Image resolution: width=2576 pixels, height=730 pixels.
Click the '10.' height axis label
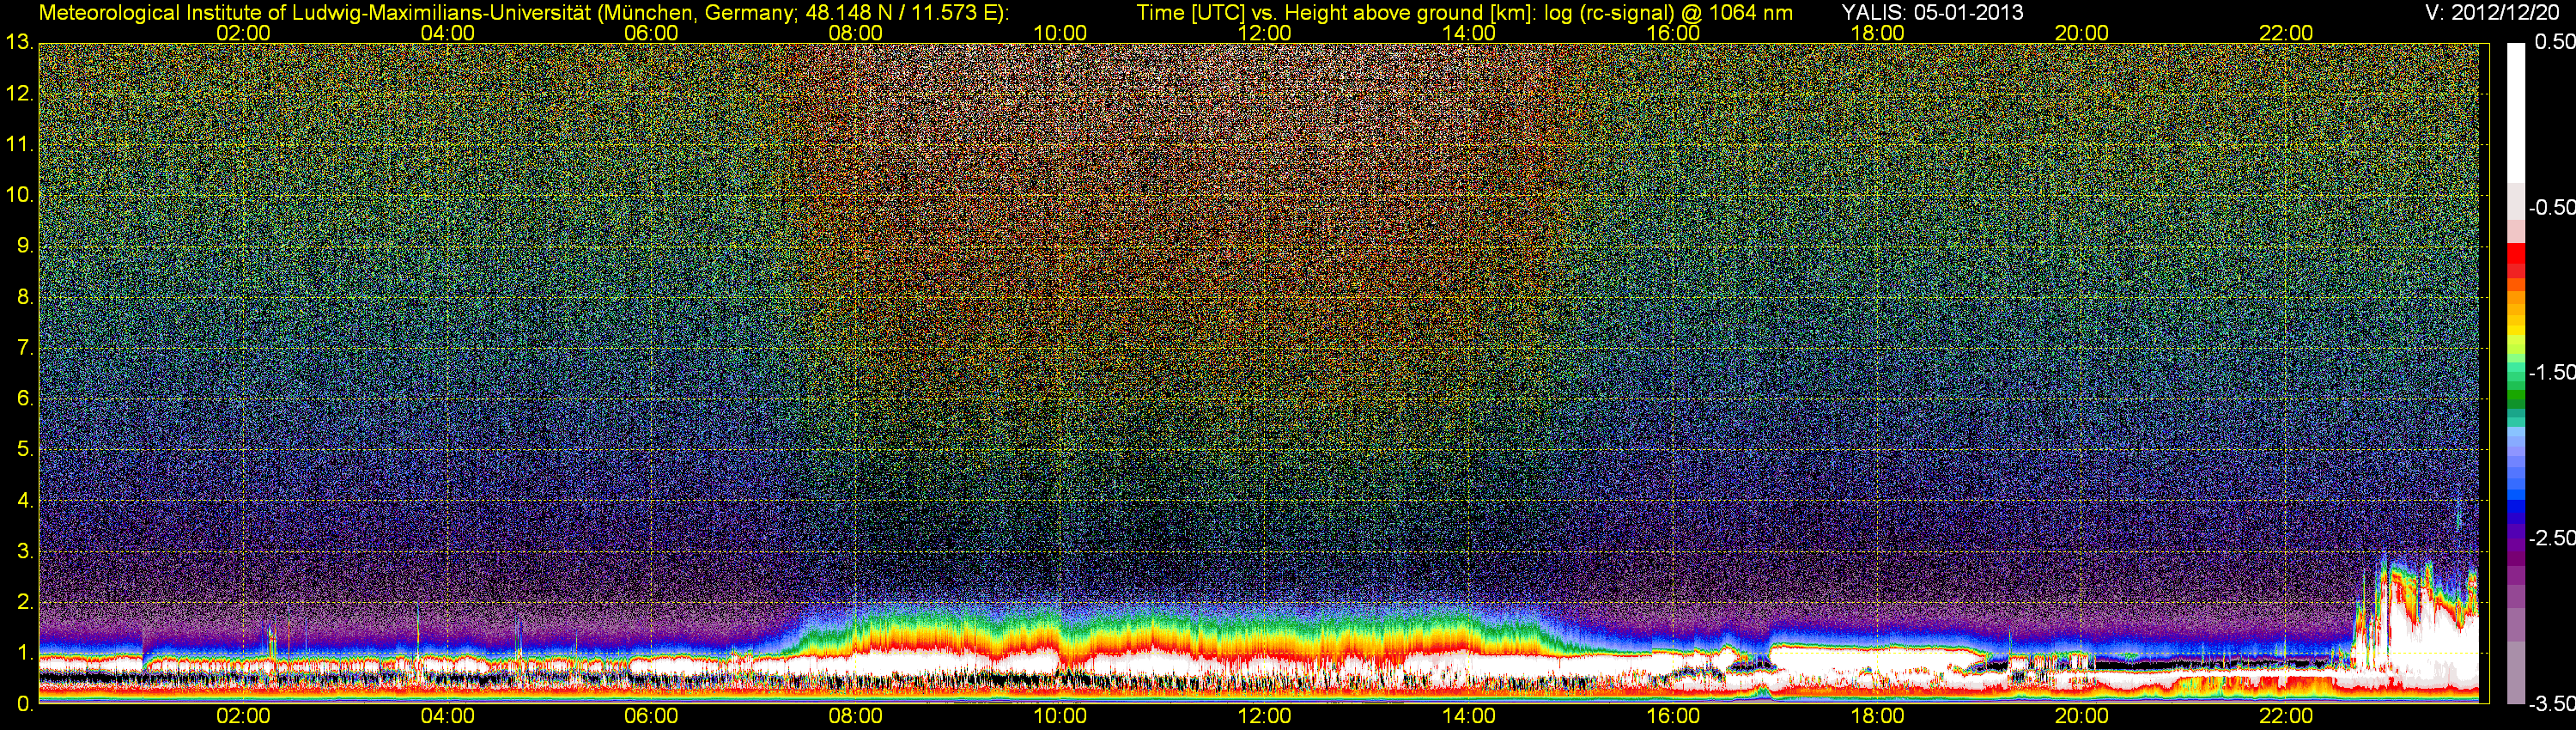coord(19,195)
